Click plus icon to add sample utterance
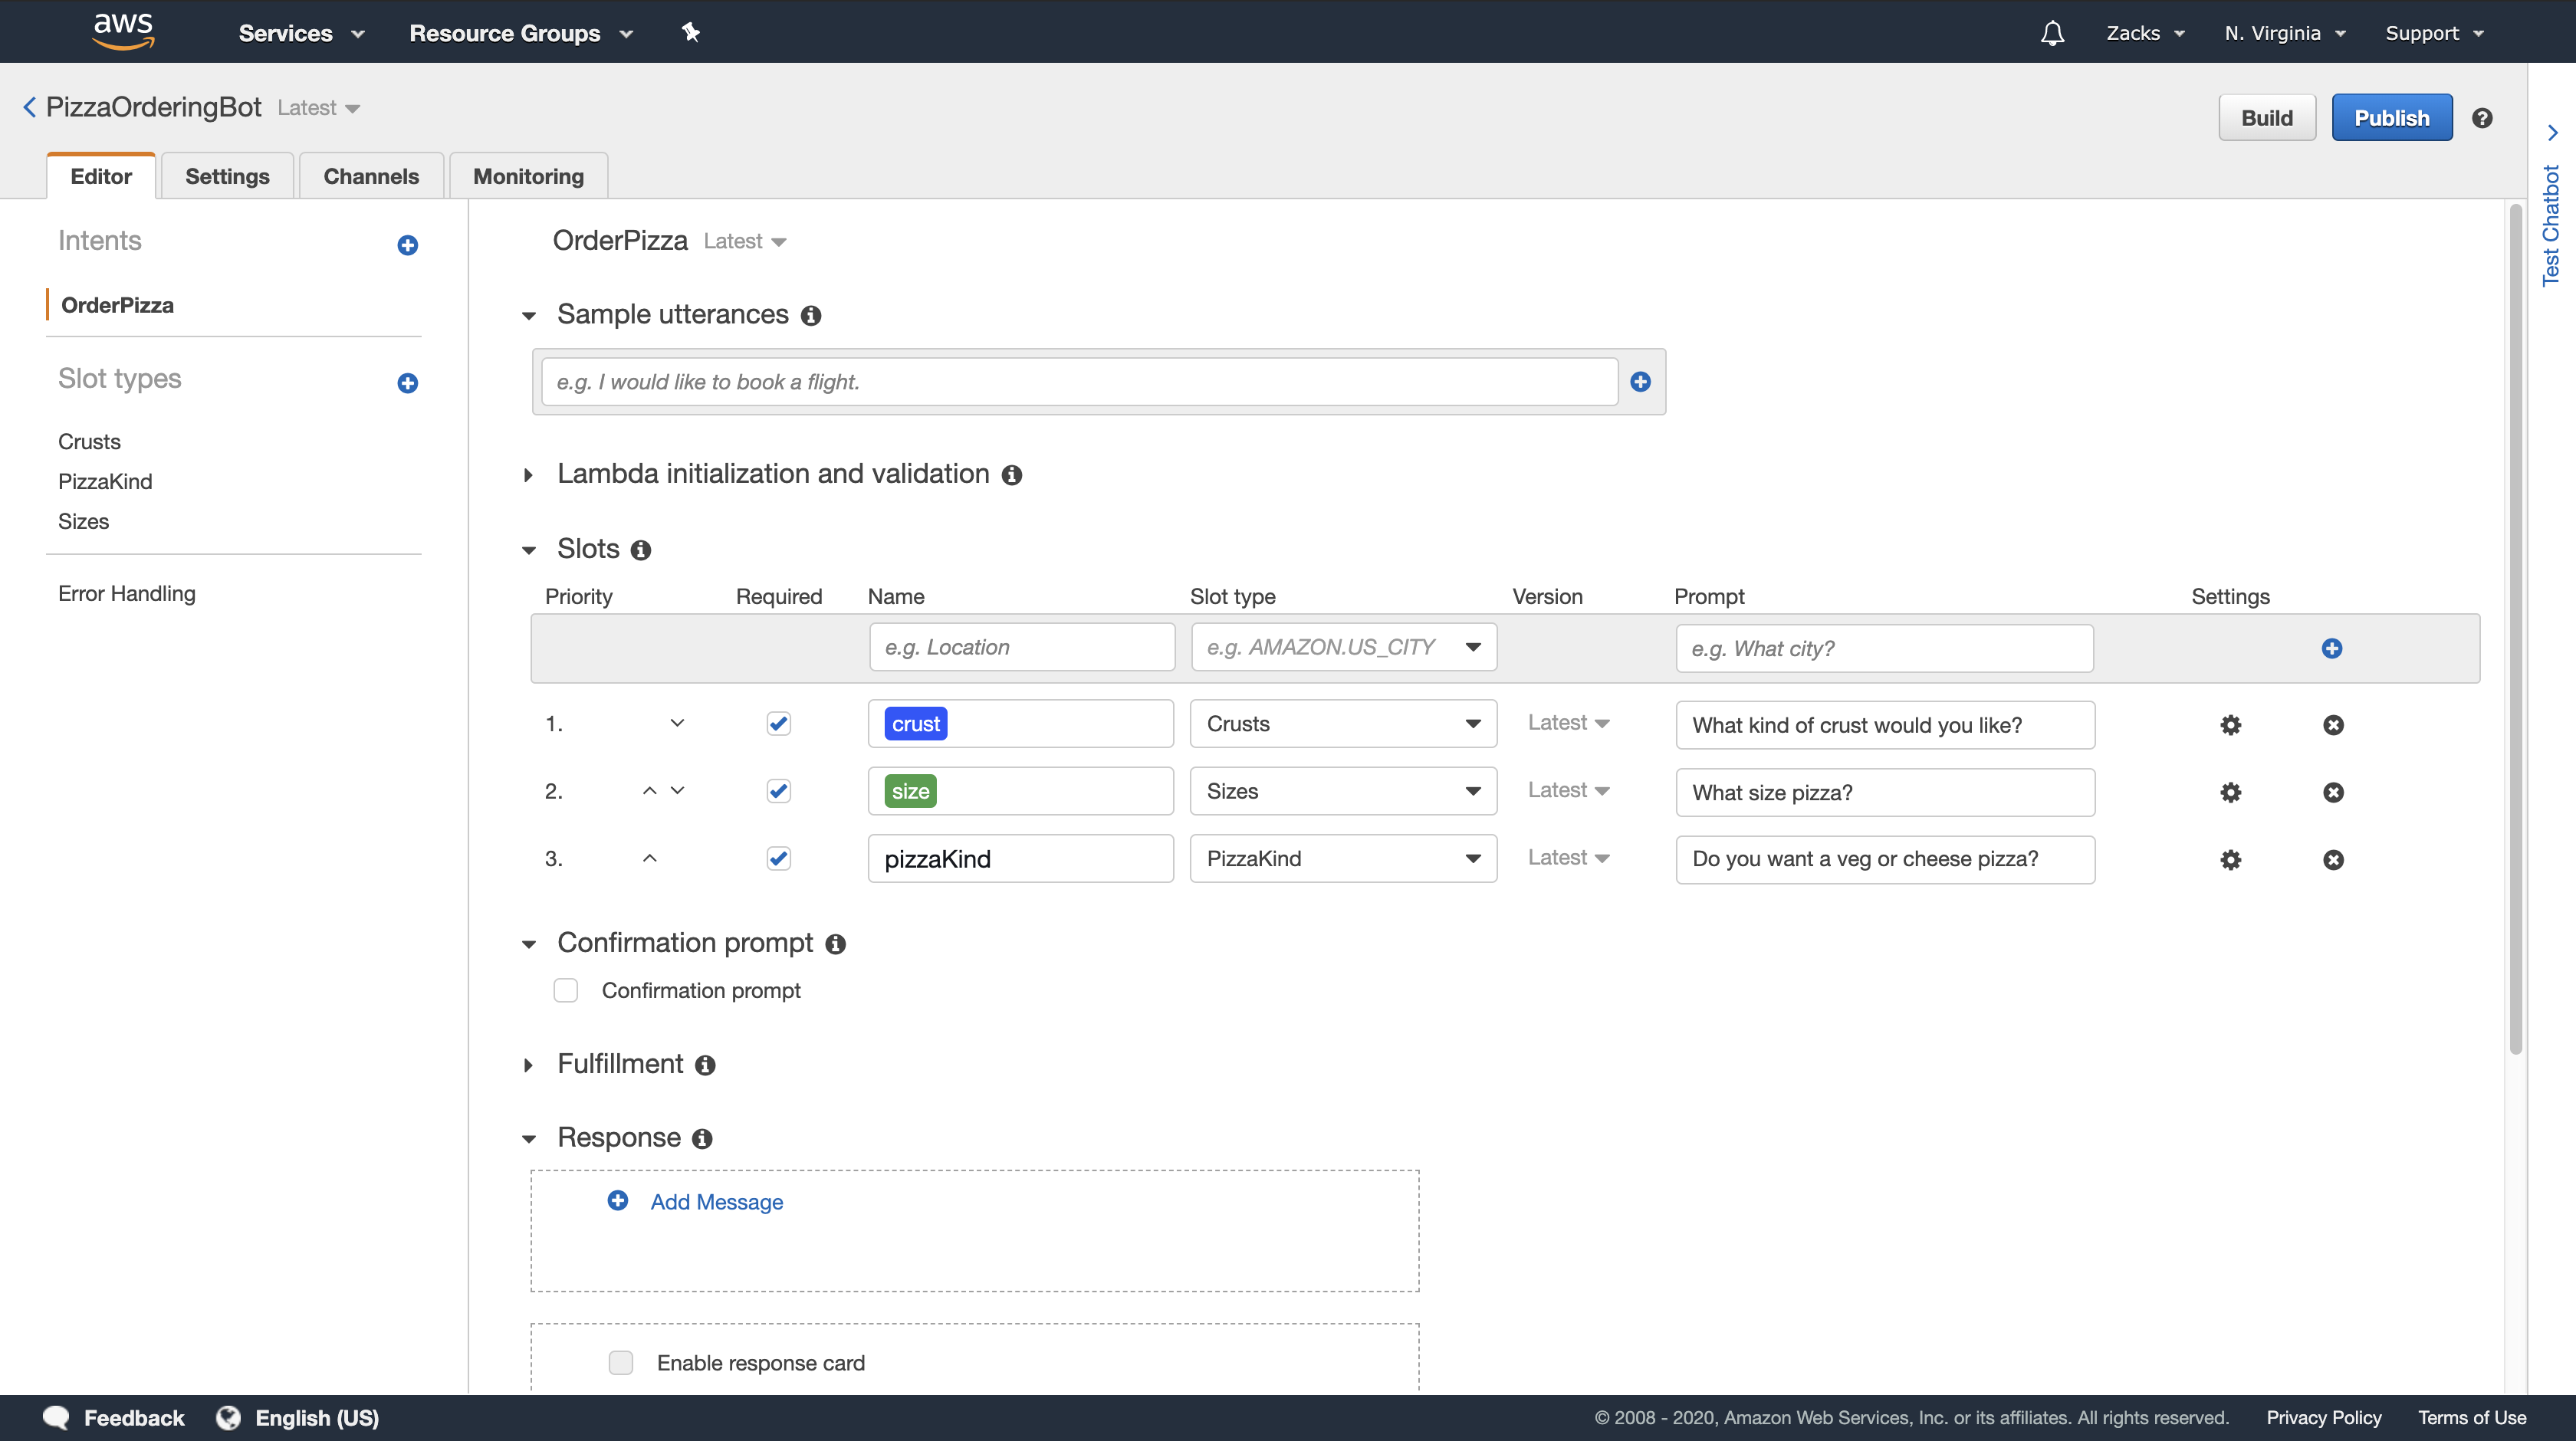Viewport: 2576px width, 1441px height. tap(1640, 381)
